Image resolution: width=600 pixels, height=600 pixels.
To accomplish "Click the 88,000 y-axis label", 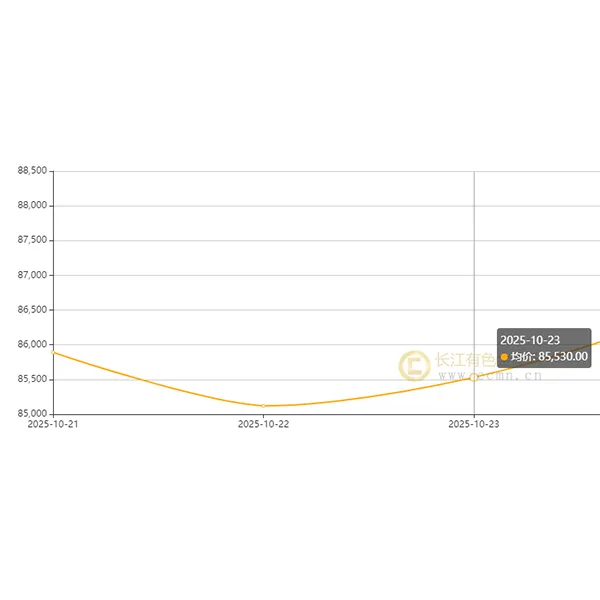I will tap(32, 206).
